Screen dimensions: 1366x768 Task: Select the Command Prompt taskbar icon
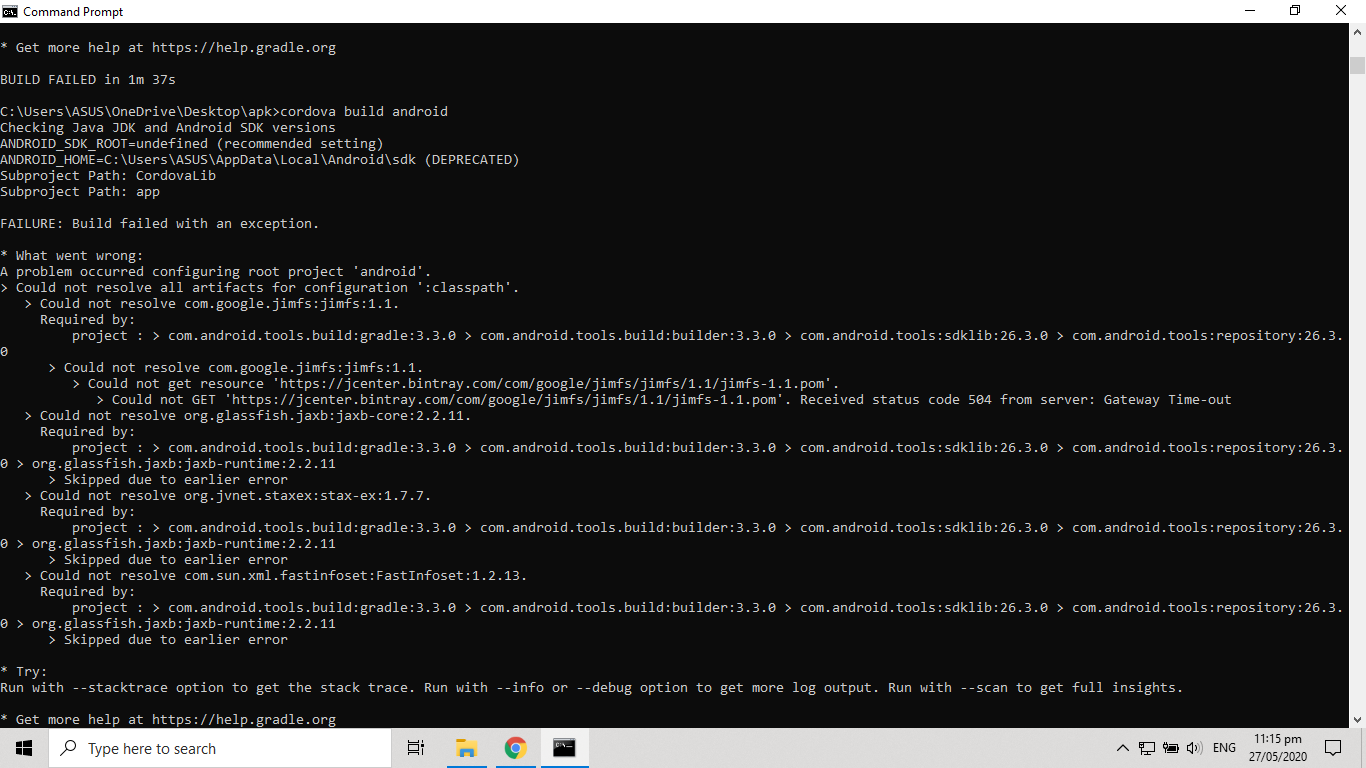pyautogui.click(x=564, y=748)
